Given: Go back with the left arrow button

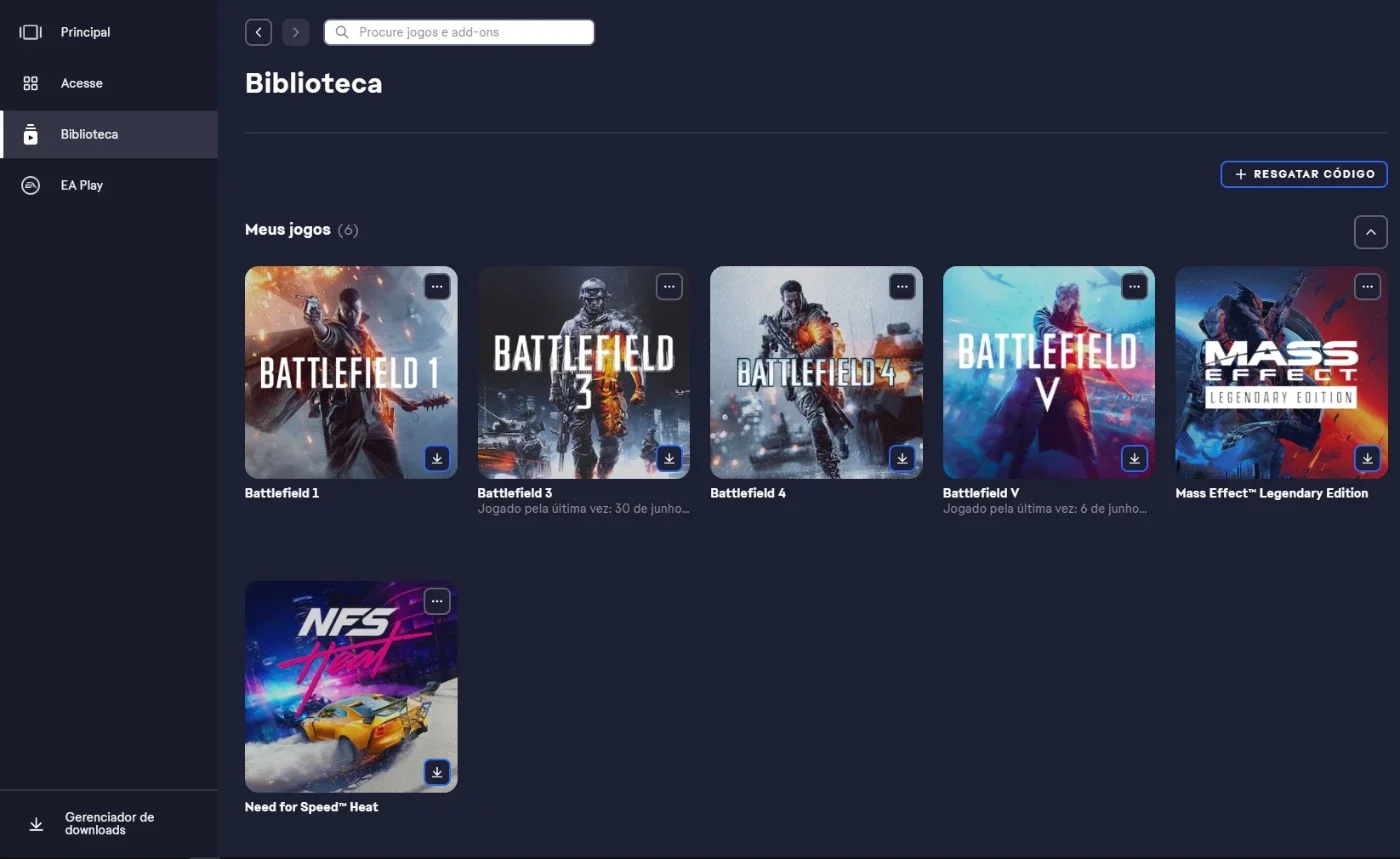Looking at the screenshot, I should point(258,32).
